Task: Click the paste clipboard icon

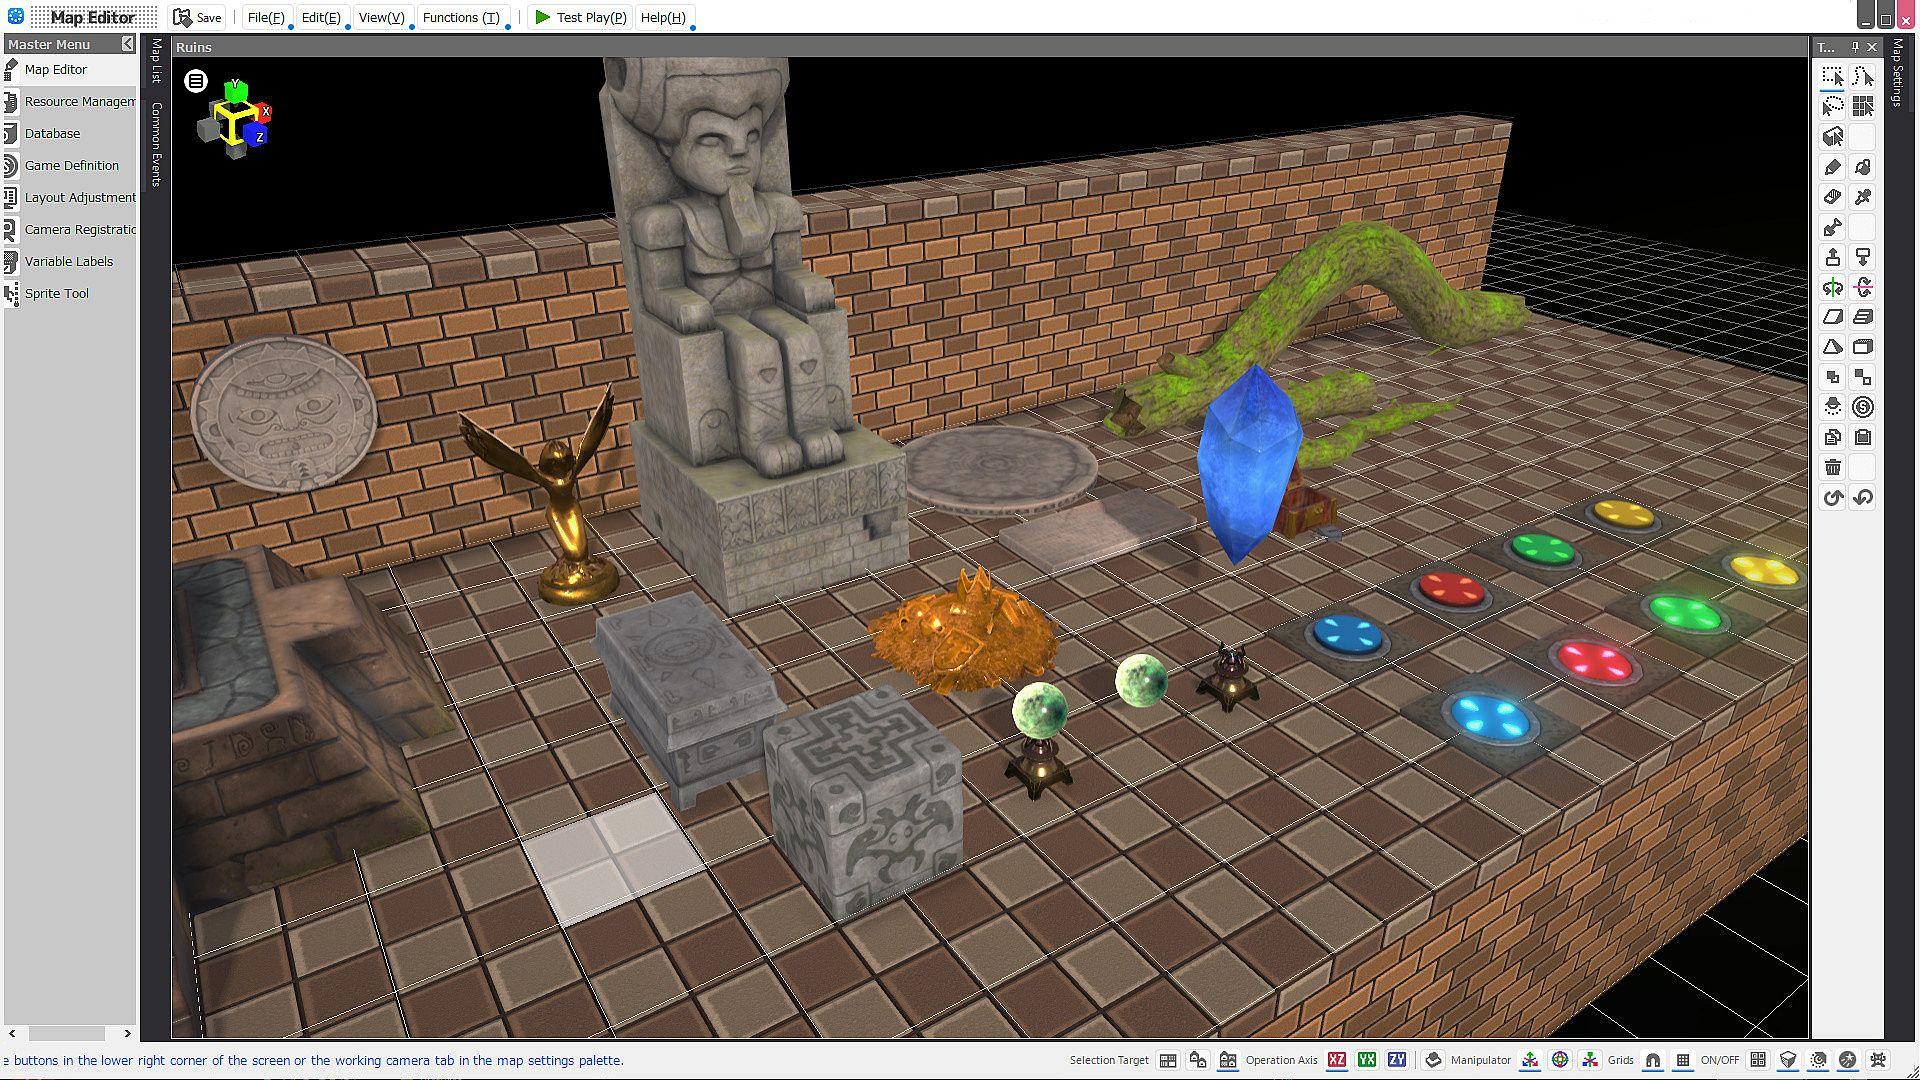Action: tap(1862, 437)
